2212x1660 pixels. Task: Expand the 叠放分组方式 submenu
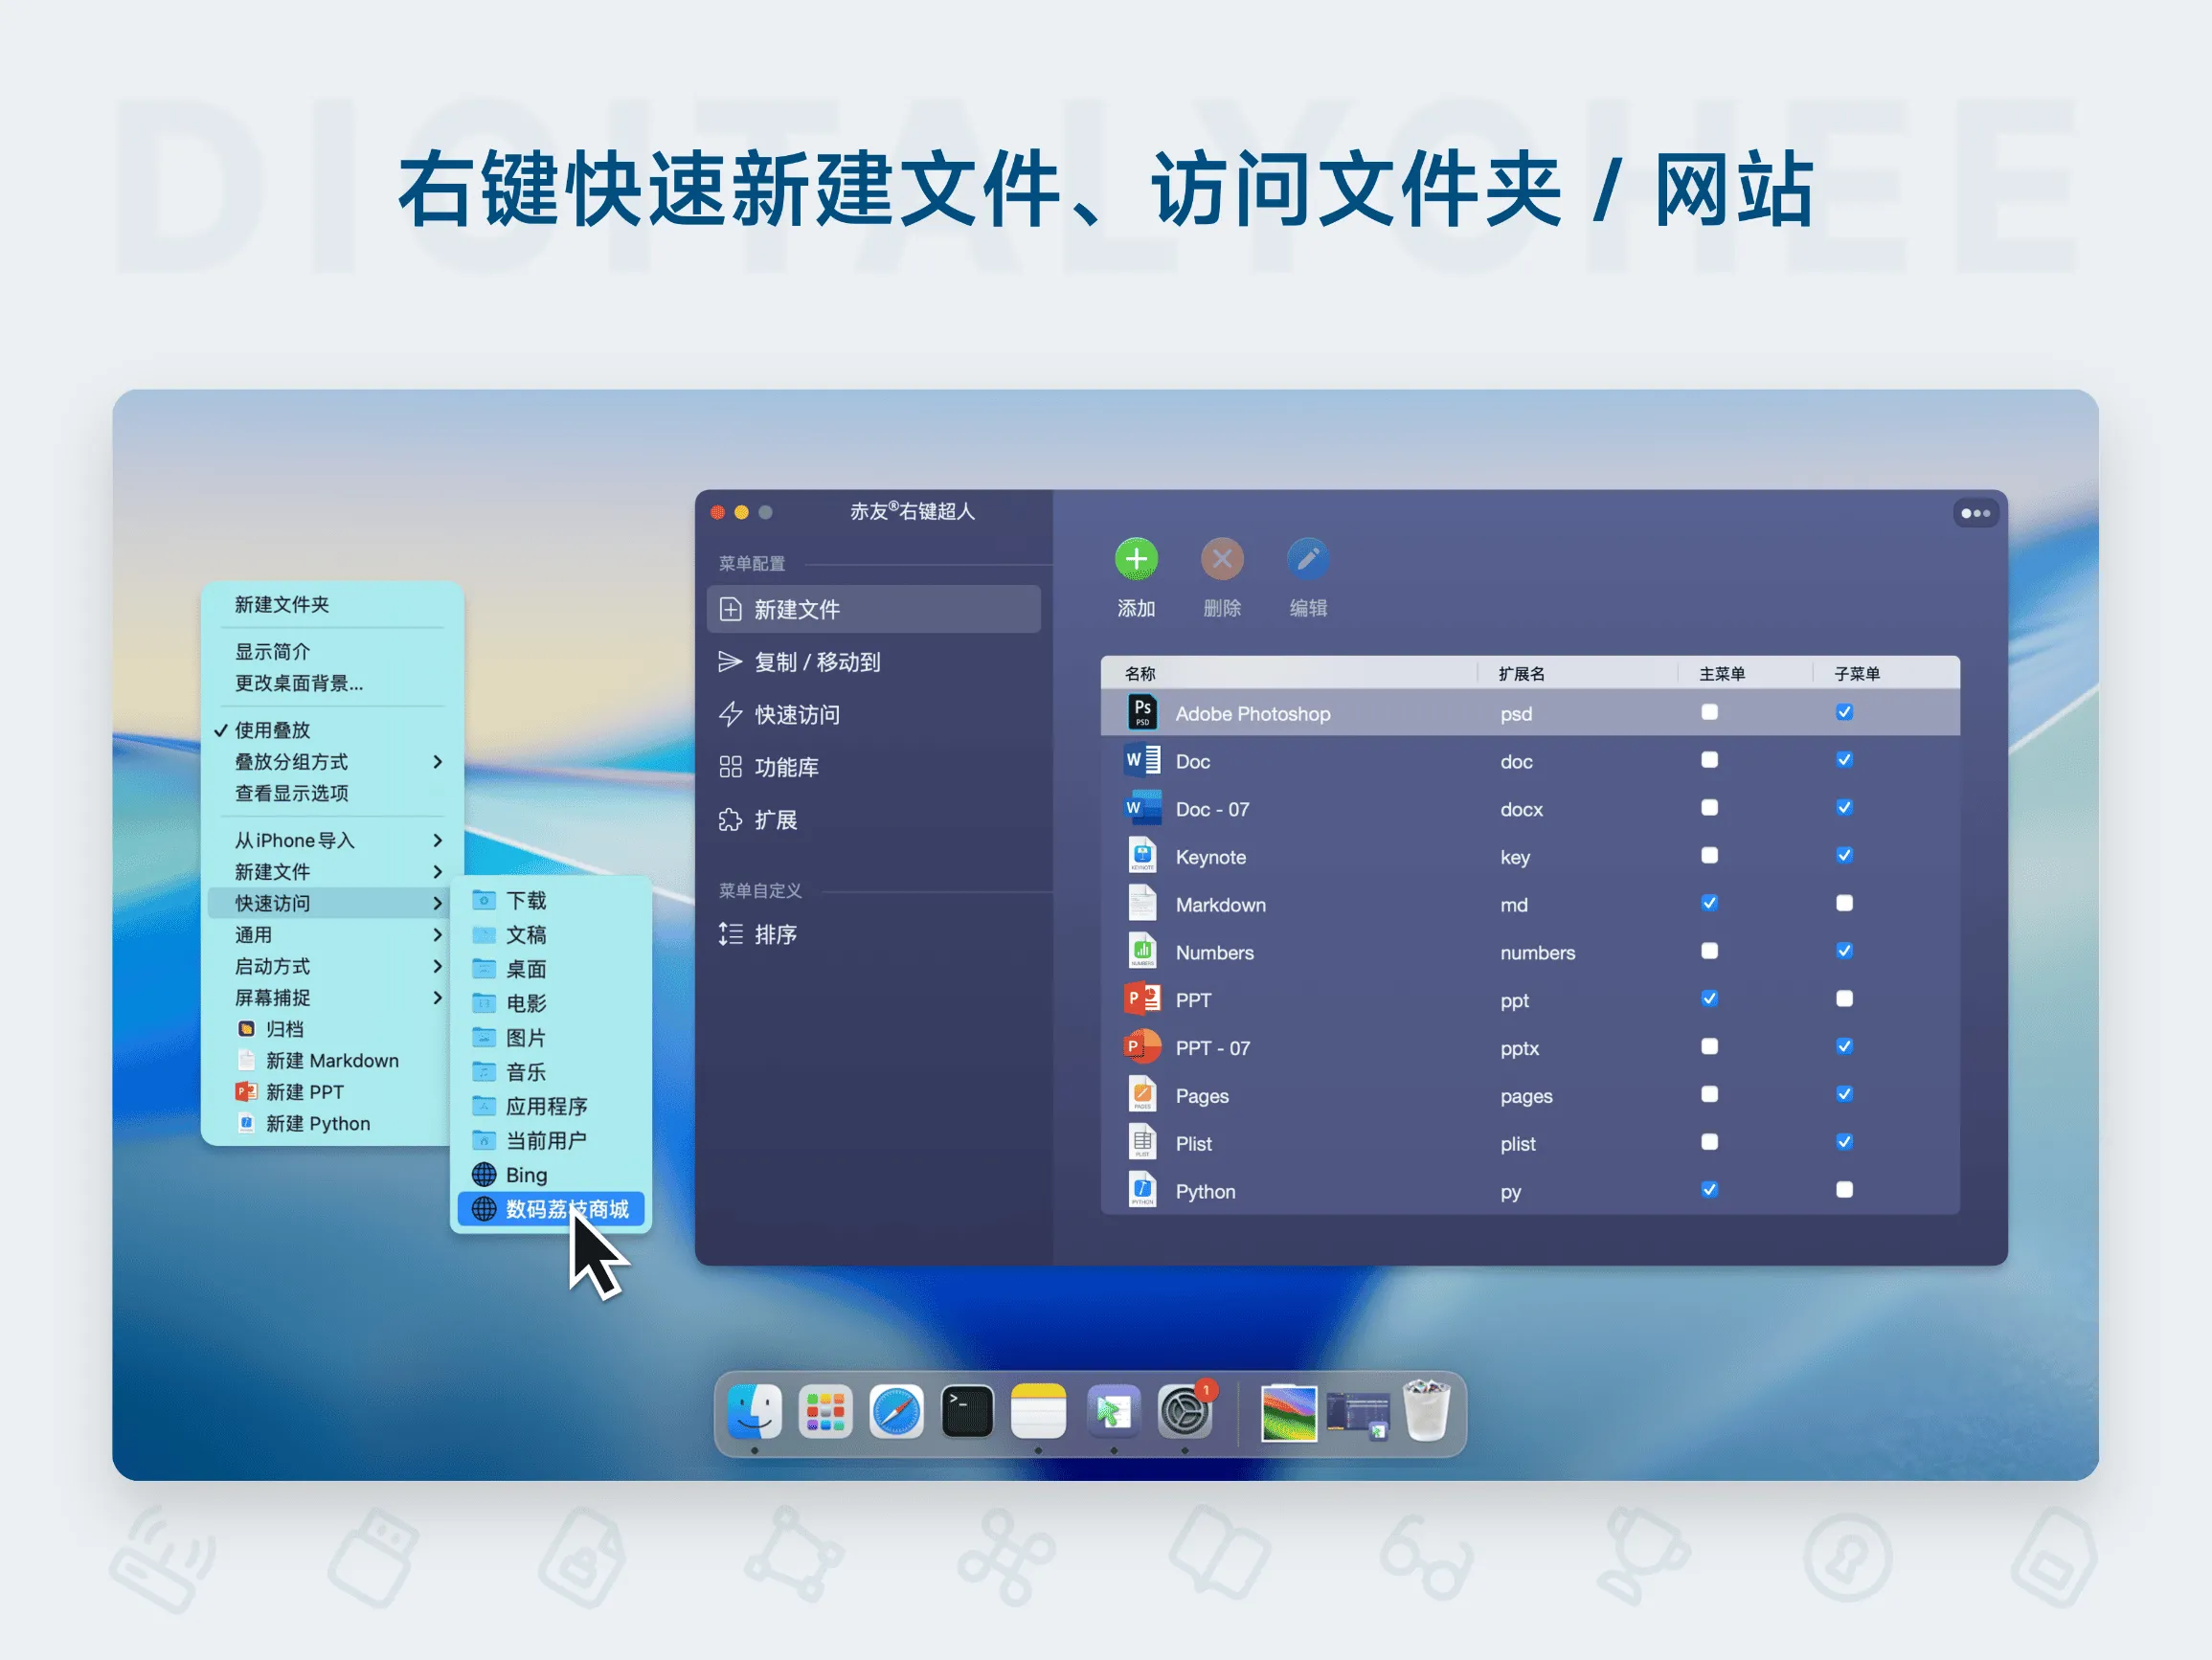pyautogui.click(x=290, y=762)
